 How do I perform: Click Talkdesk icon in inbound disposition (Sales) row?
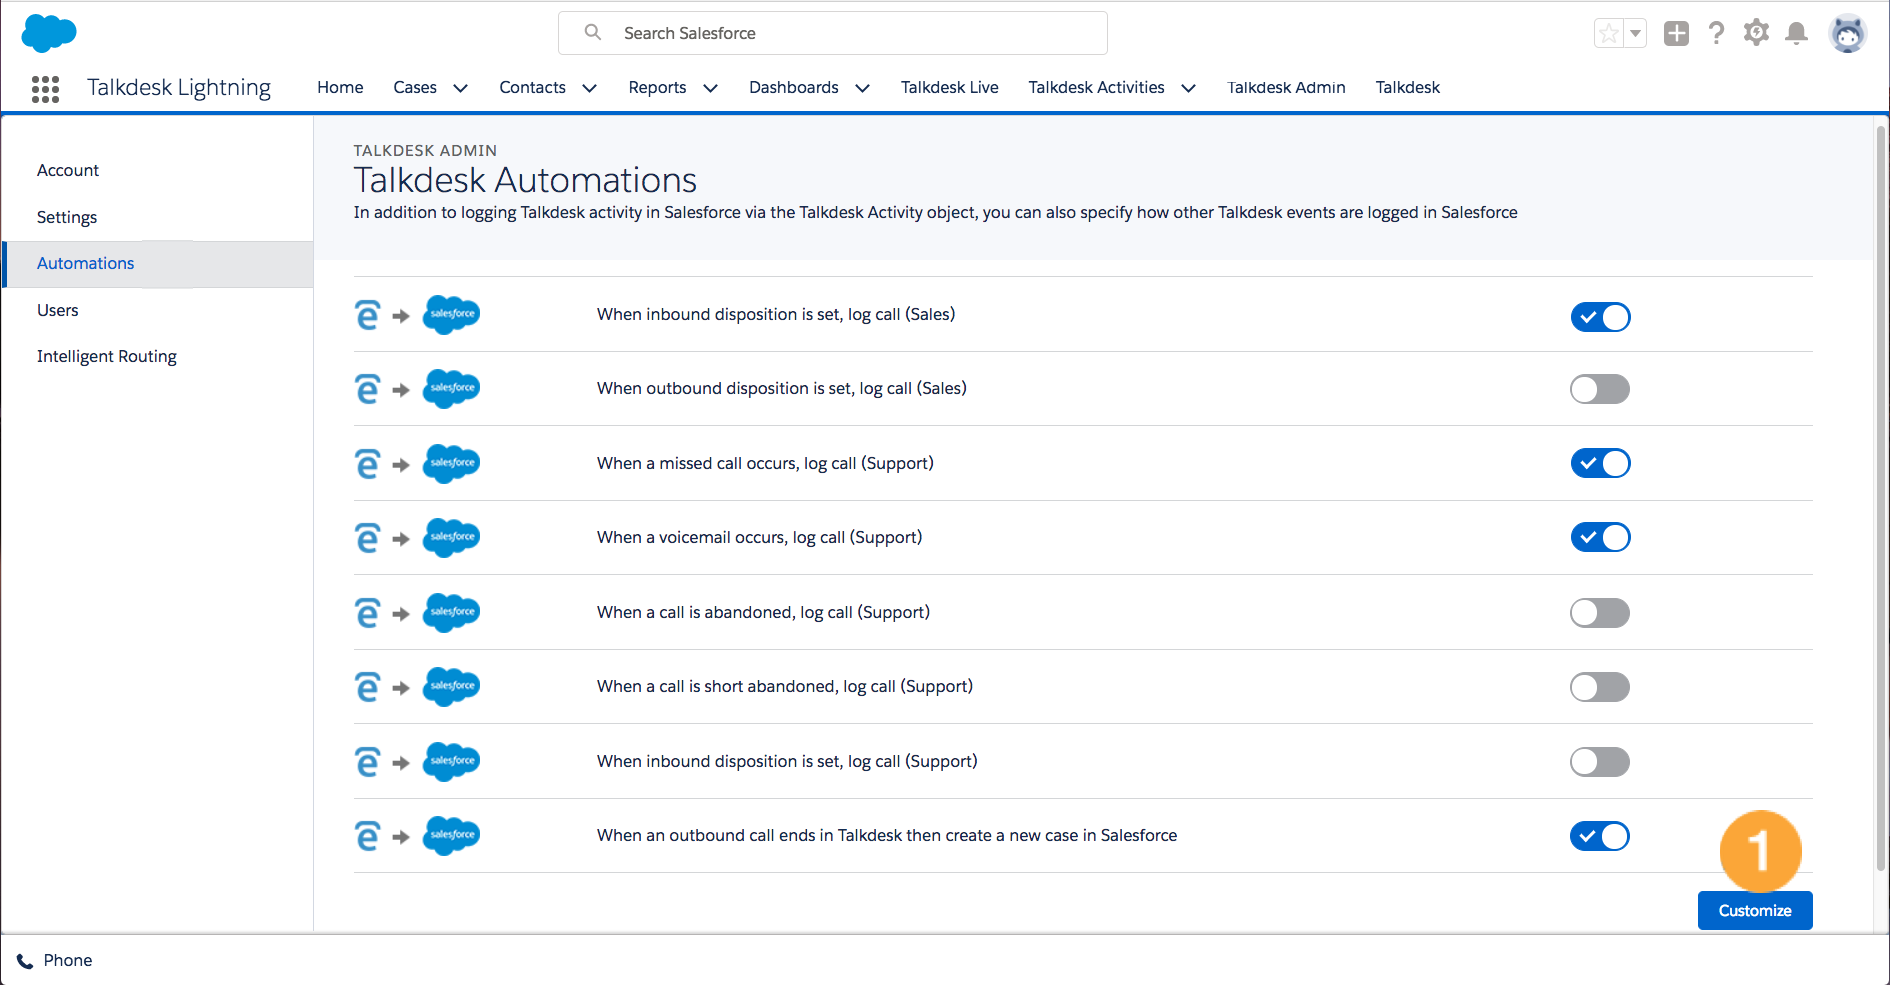click(x=368, y=315)
